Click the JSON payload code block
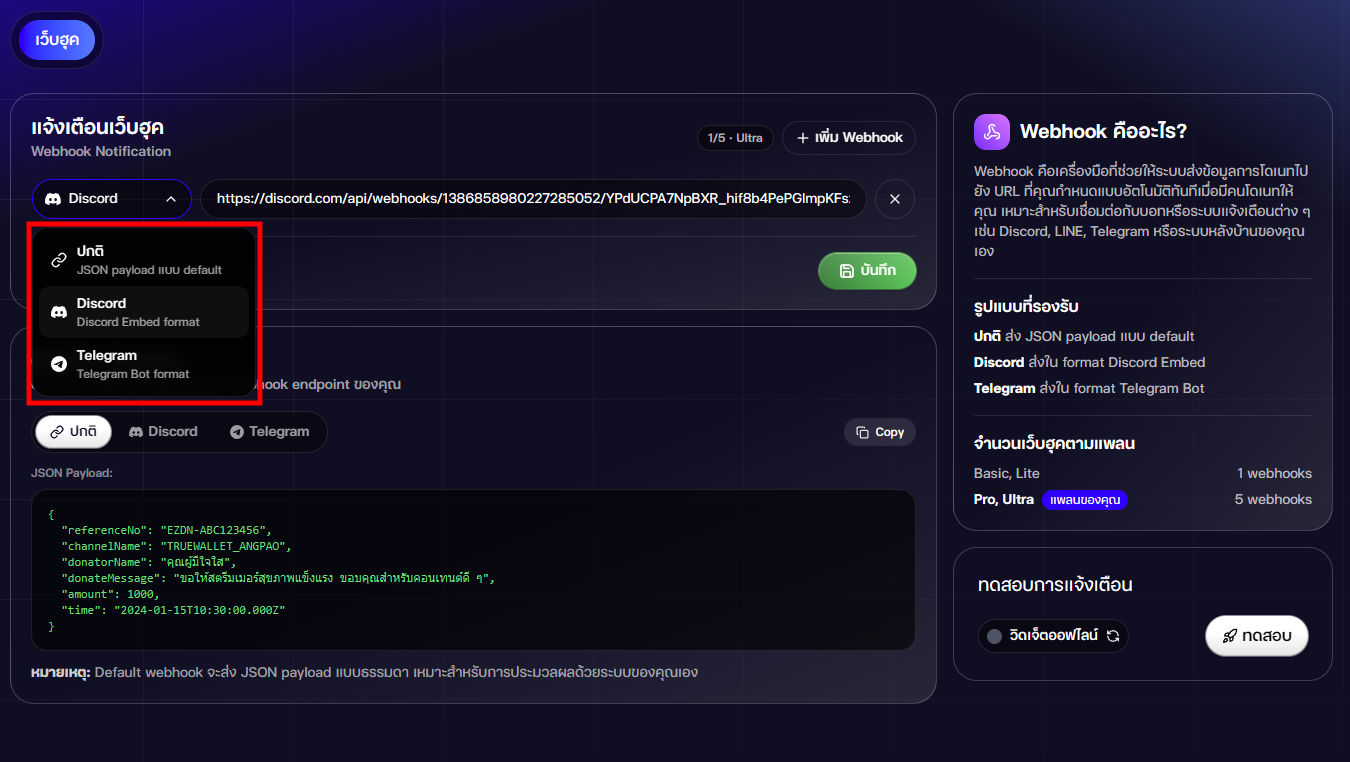This screenshot has width=1350, height=762. [x=473, y=570]
